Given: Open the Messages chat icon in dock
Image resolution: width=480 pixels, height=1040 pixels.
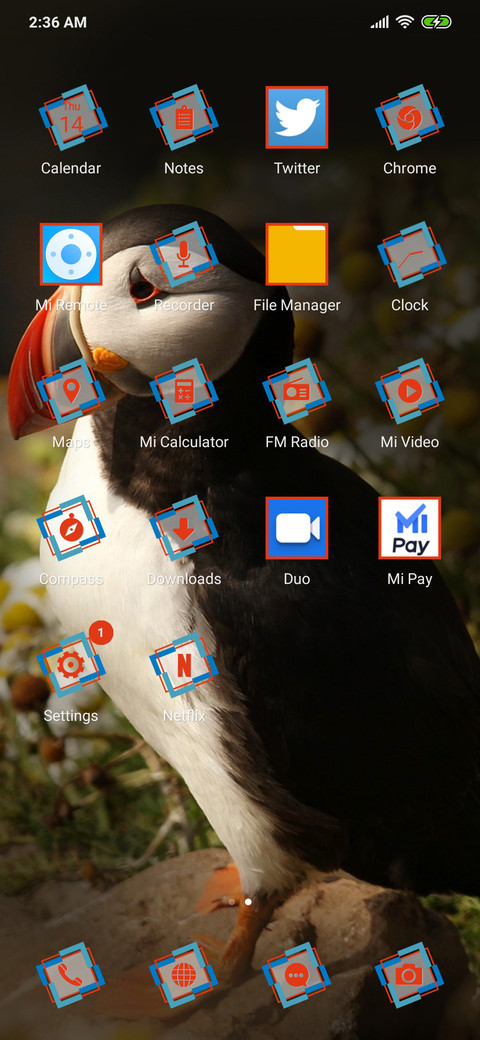Looking at the screenshot, I should 297,974.
